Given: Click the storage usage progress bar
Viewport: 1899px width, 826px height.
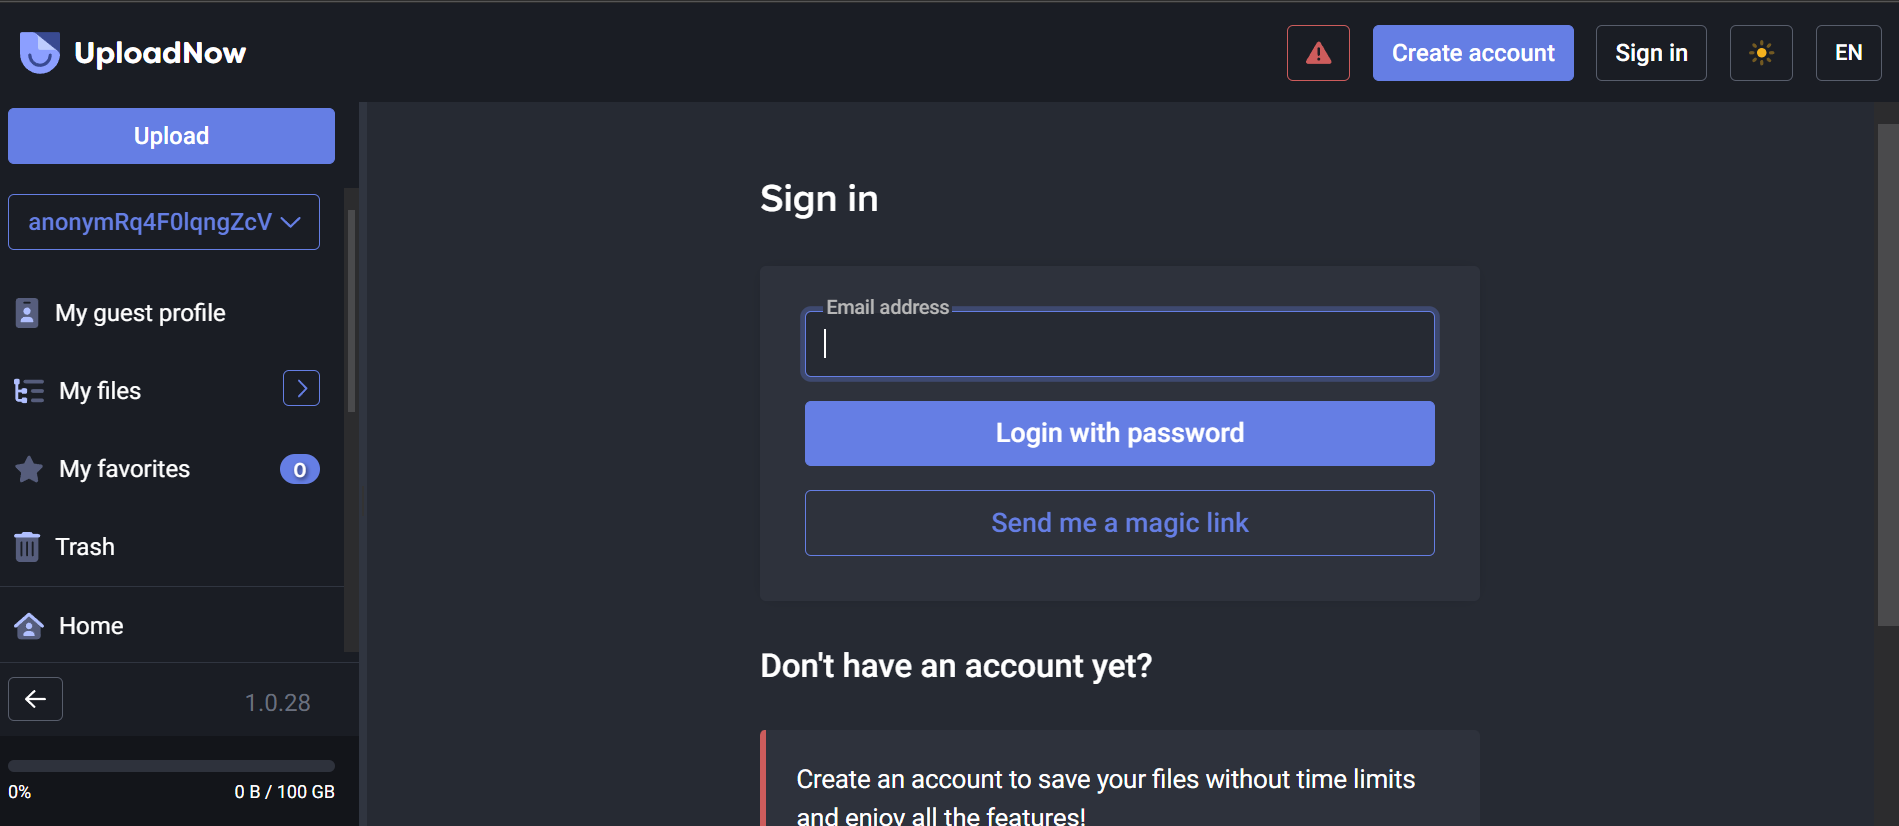Looking at the screenshot, I should 171,766.
